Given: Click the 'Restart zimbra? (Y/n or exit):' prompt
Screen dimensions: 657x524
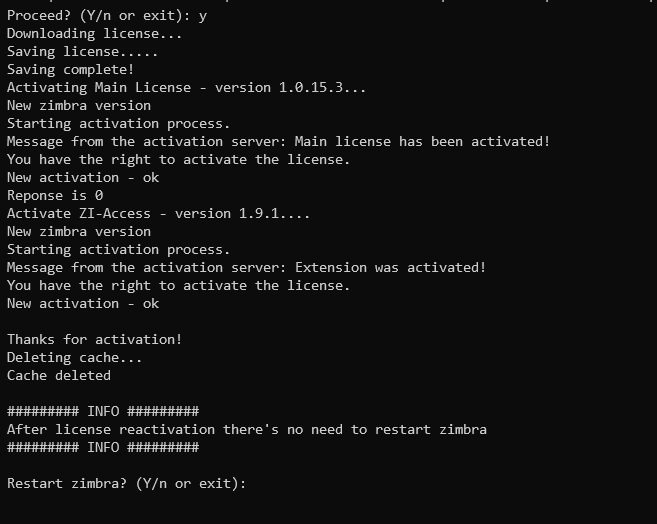Looking at the screenshot, I should coord(127,483).
